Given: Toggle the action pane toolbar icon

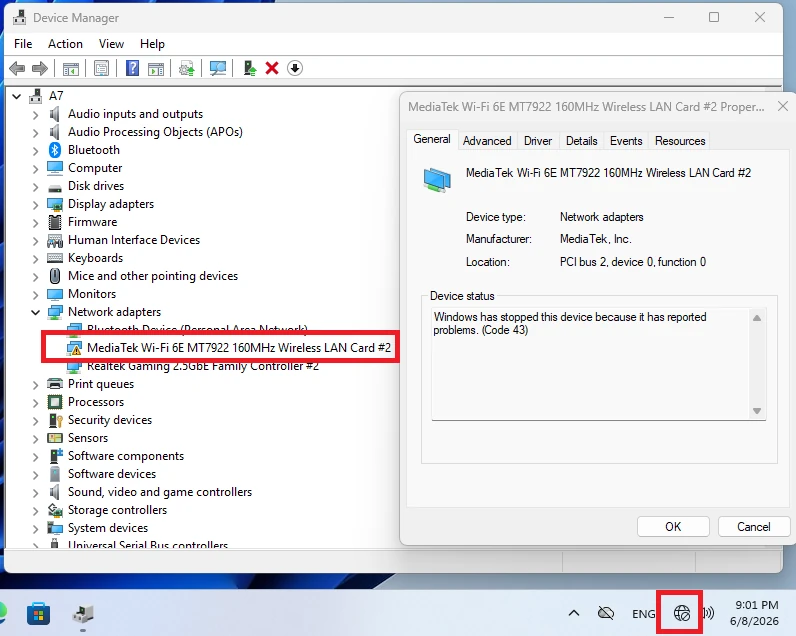Looking at the screenshot, I should point(156,69).
